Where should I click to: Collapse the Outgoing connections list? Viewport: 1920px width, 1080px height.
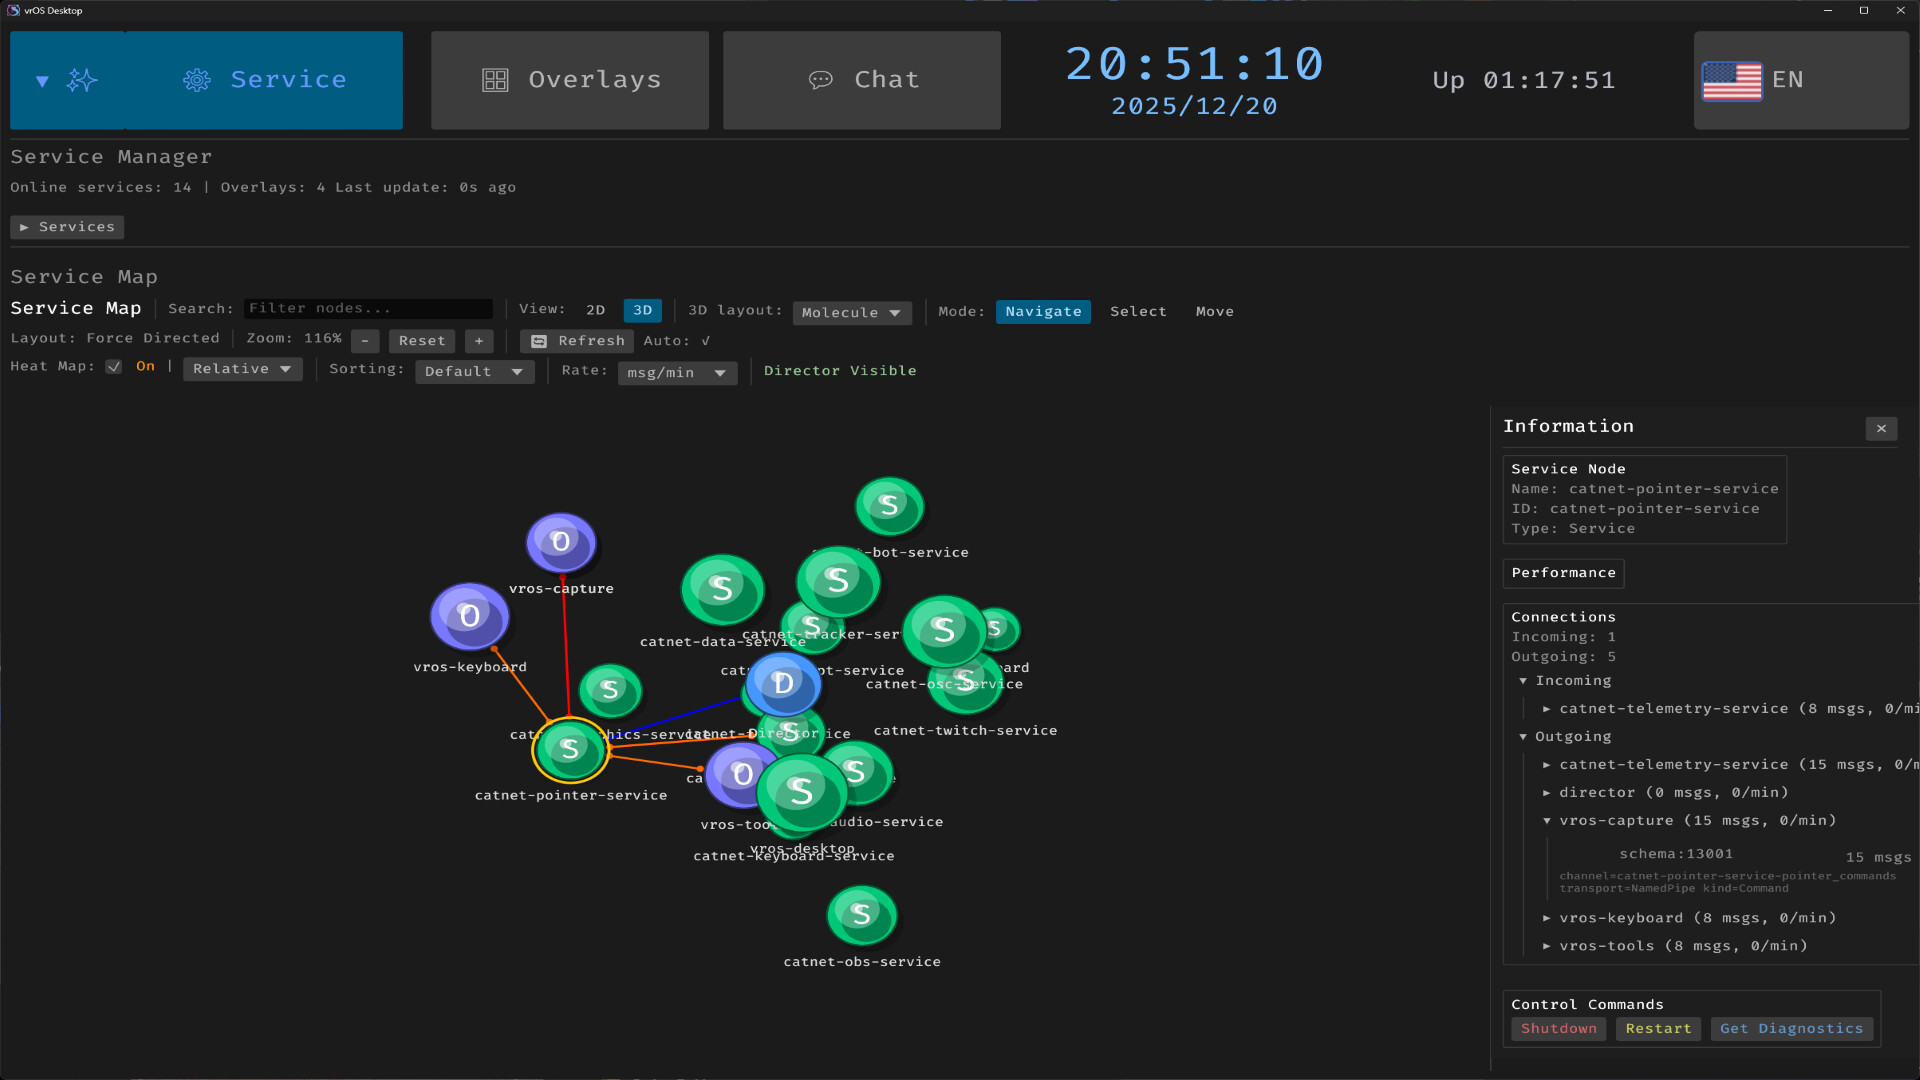tap(1524, 736)
